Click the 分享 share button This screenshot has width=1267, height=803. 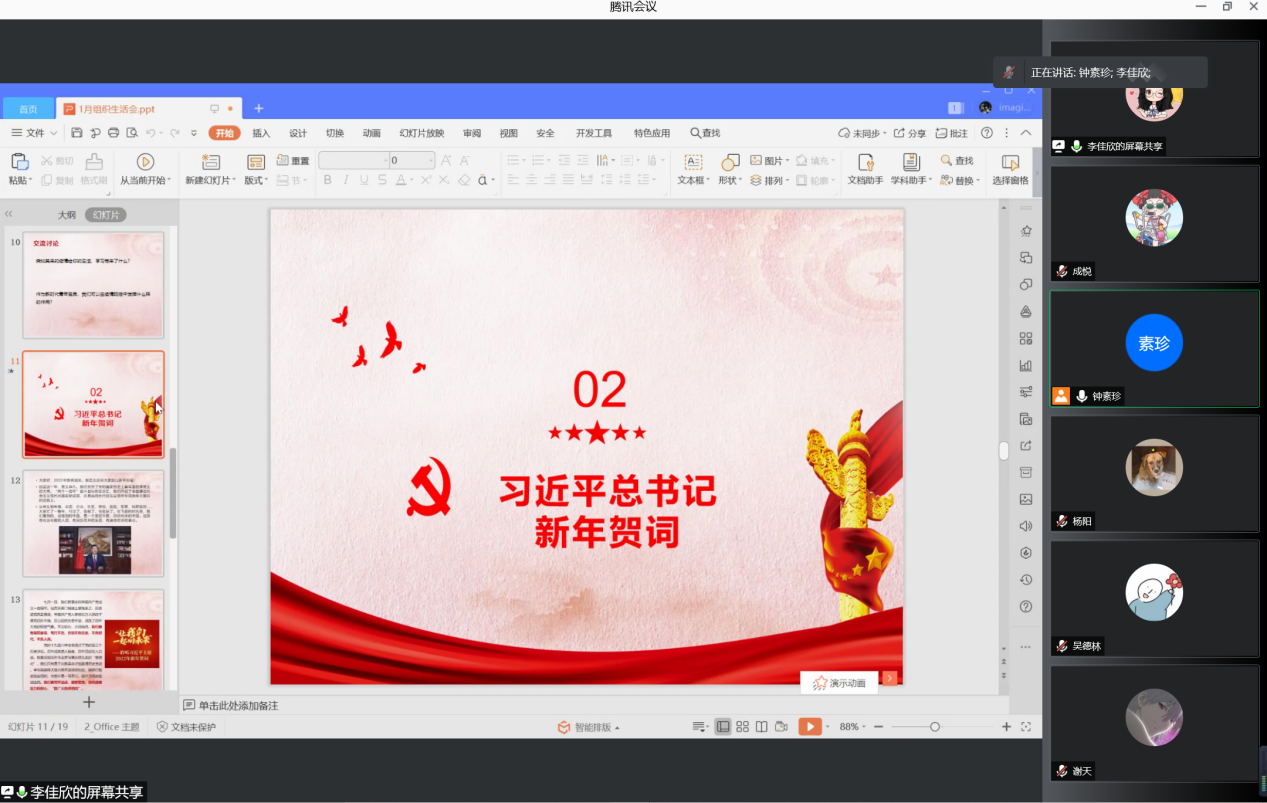pos(910,133)
